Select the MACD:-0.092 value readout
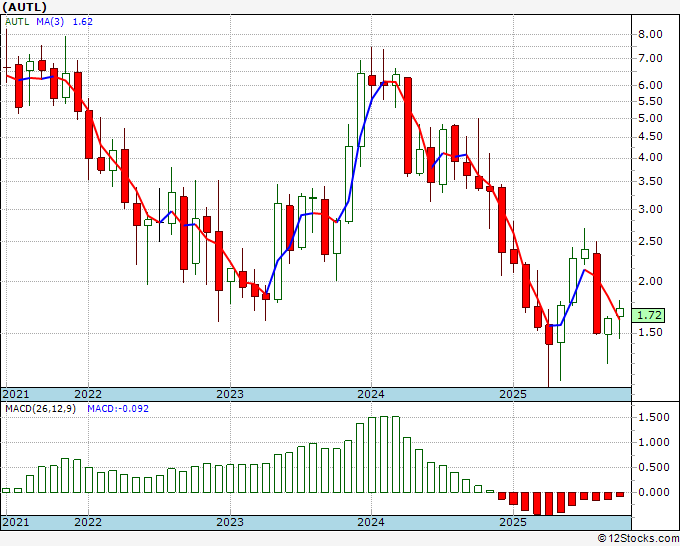680x546 pixels. [x=118, y=411]
